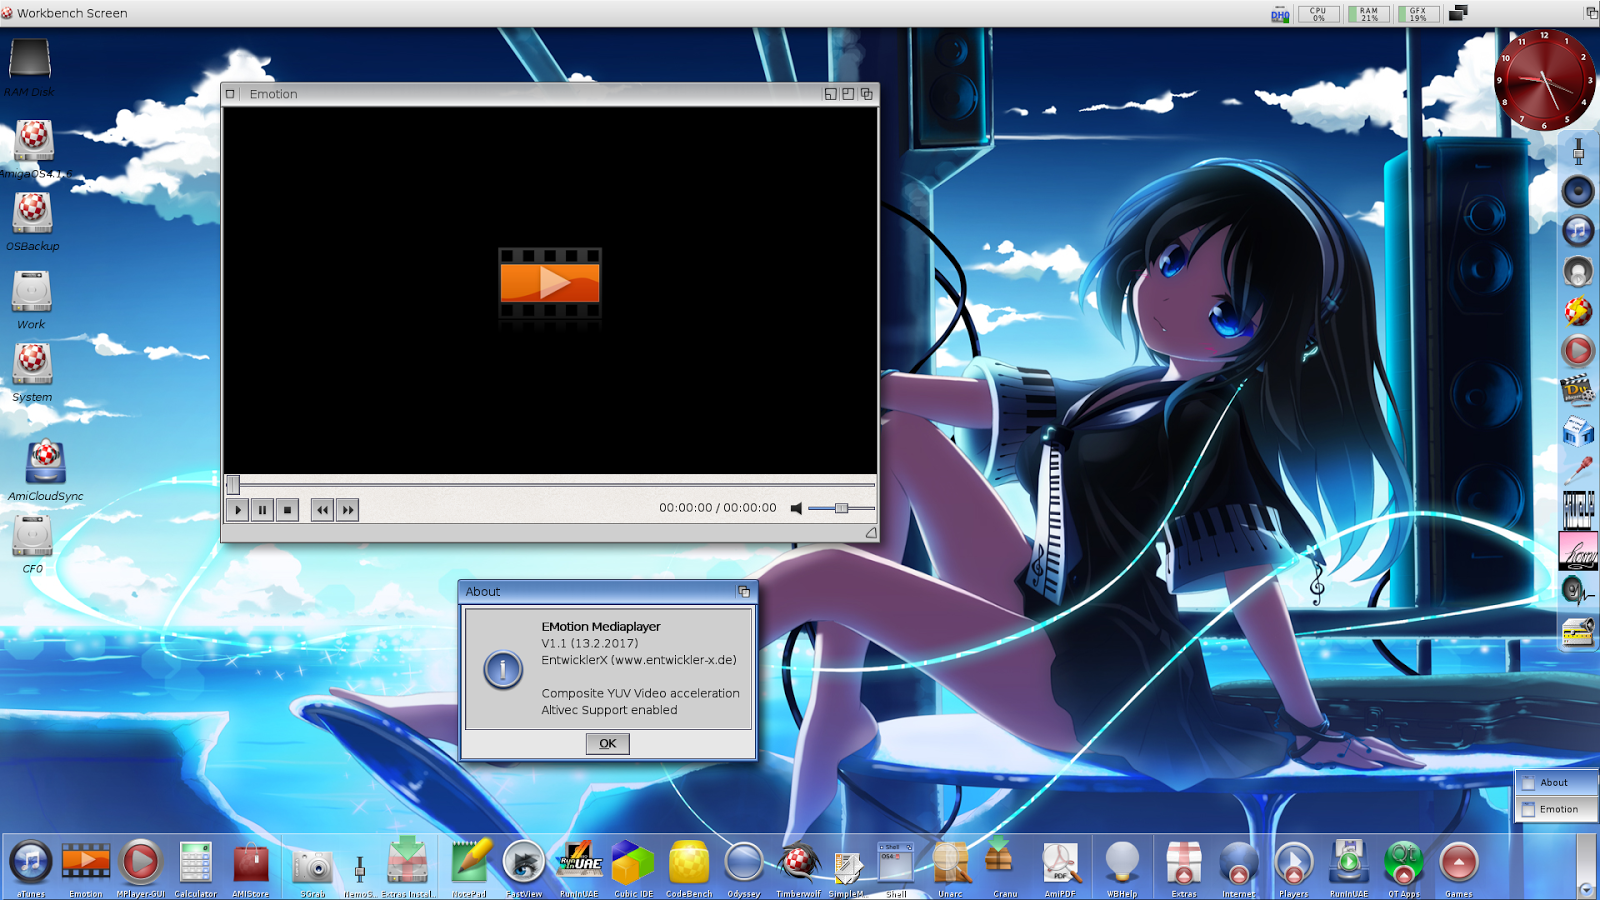Launch SGrab screenshot tool from dock
Screen dimensions: 1600x900
click(313, 868)
